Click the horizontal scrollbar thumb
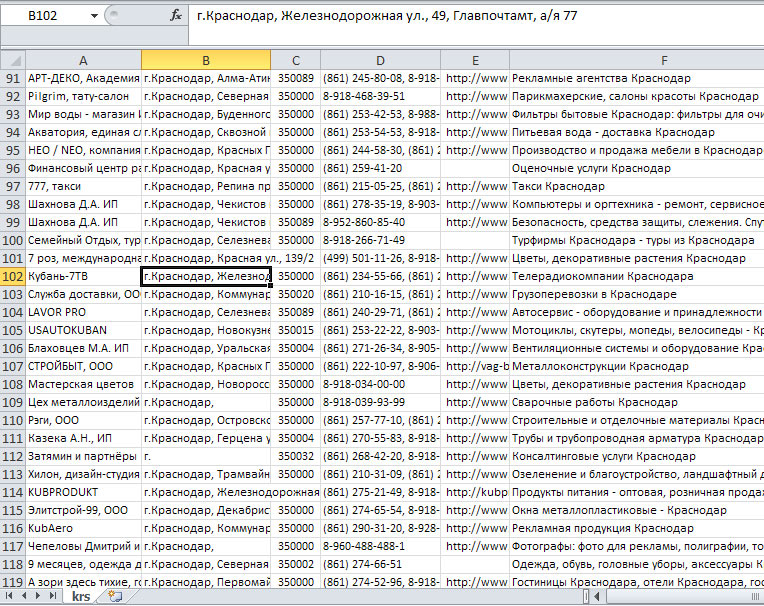 684,596
